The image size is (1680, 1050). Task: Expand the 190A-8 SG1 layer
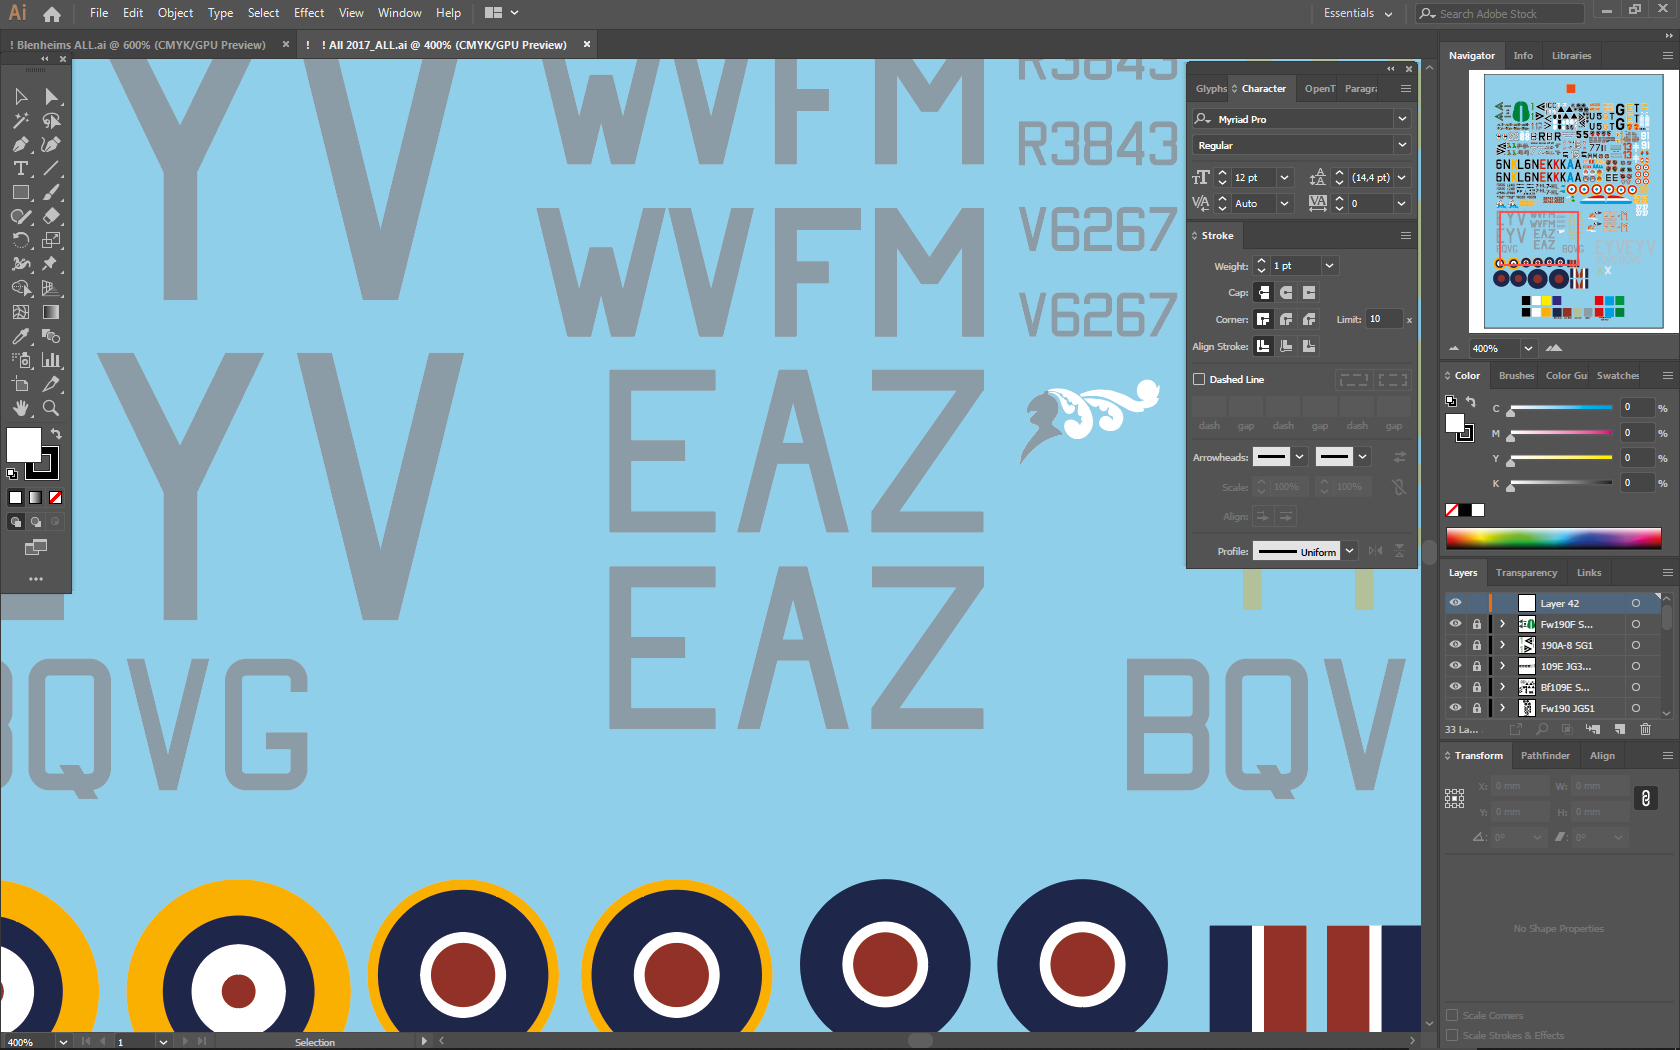[x=1502, y=645]
